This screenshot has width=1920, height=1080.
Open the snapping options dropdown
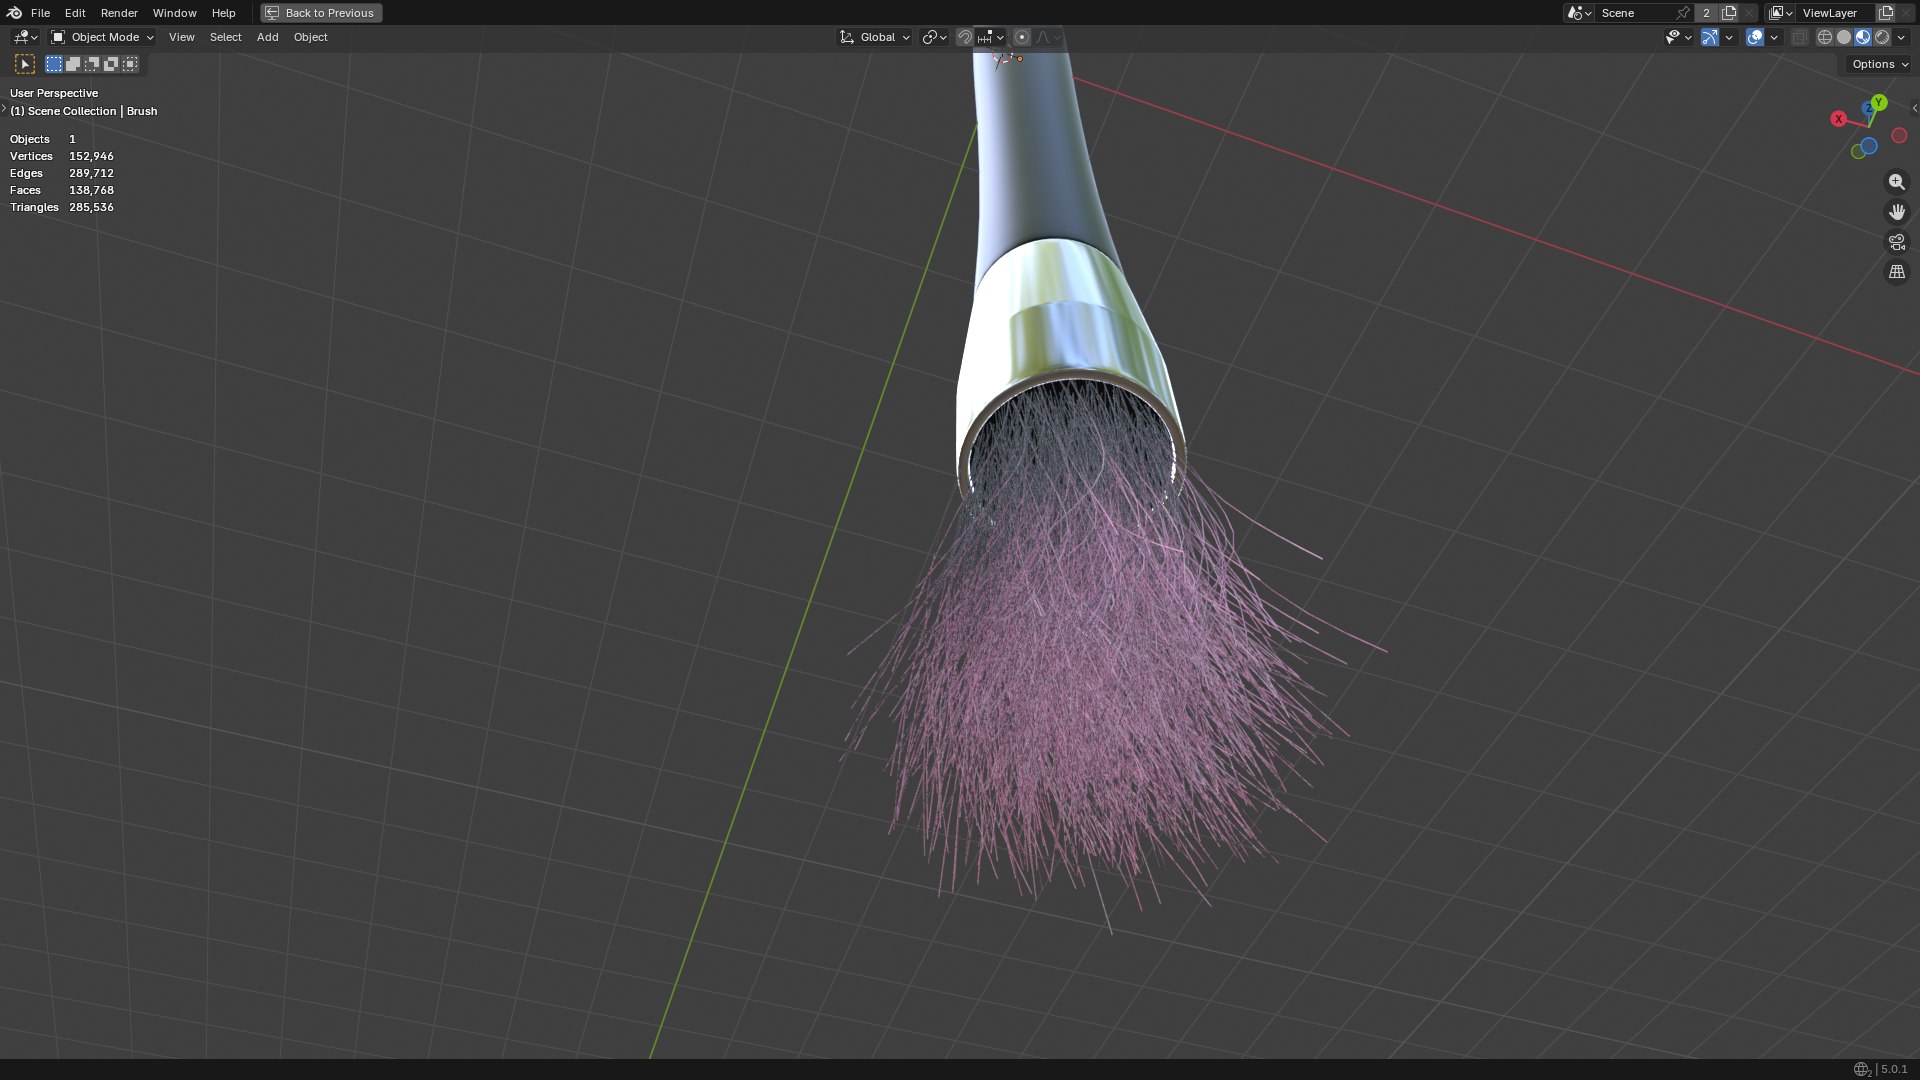click(991, 37)
